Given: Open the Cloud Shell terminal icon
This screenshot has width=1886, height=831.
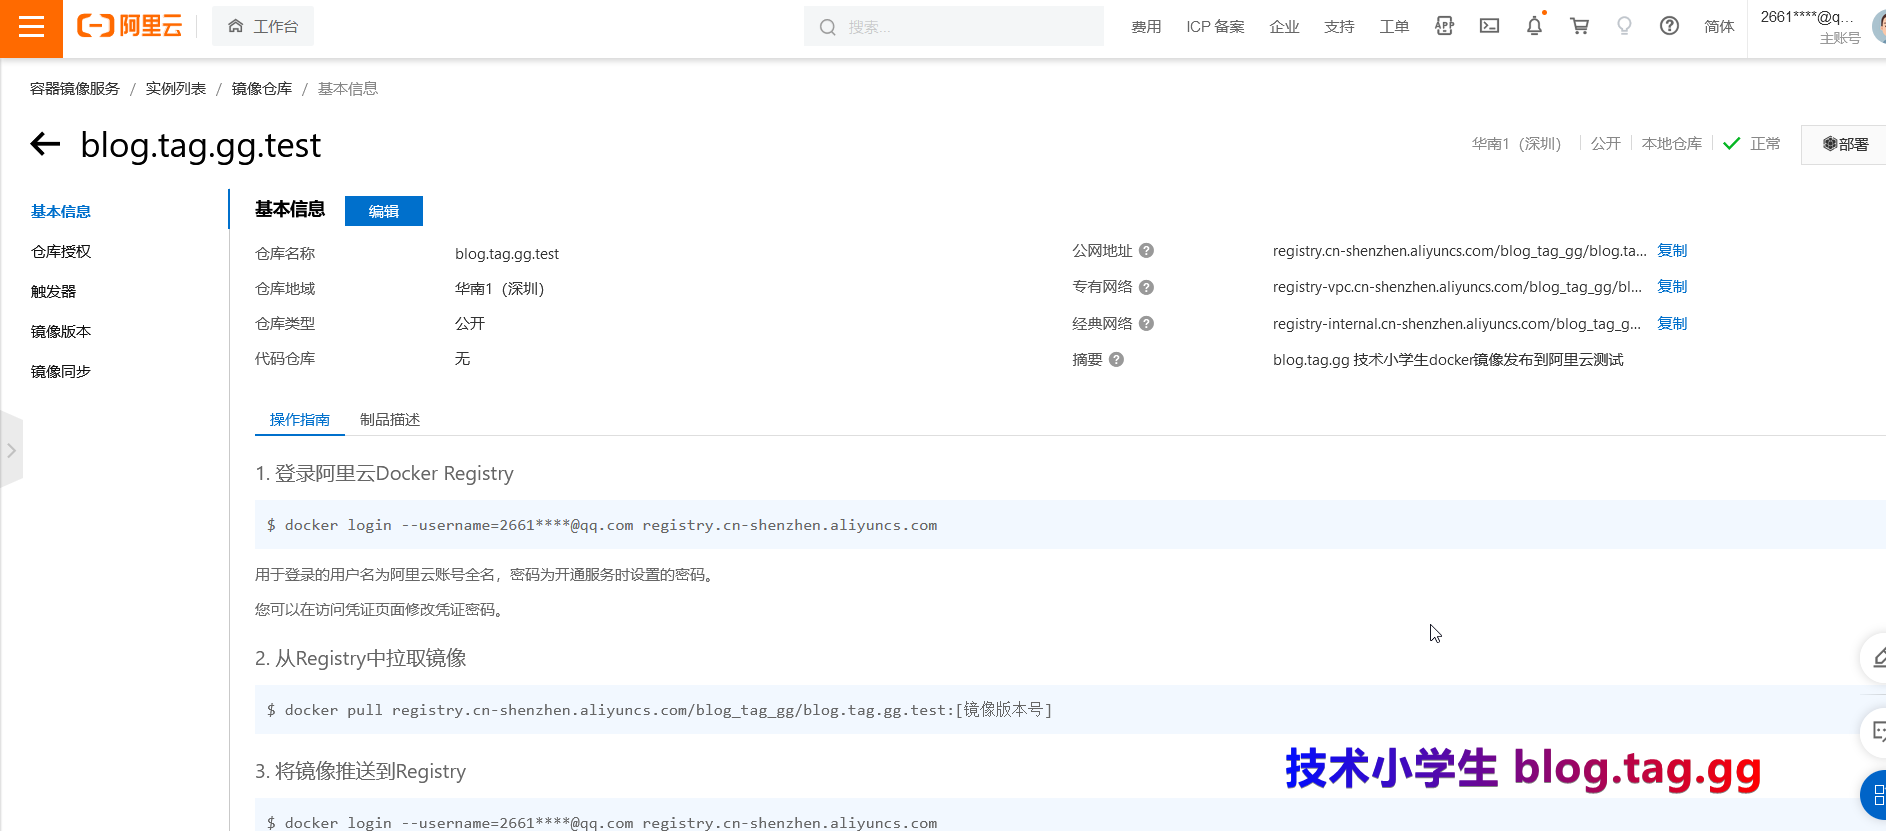Looking at the screenshot, I should [x=1489, y=26].
